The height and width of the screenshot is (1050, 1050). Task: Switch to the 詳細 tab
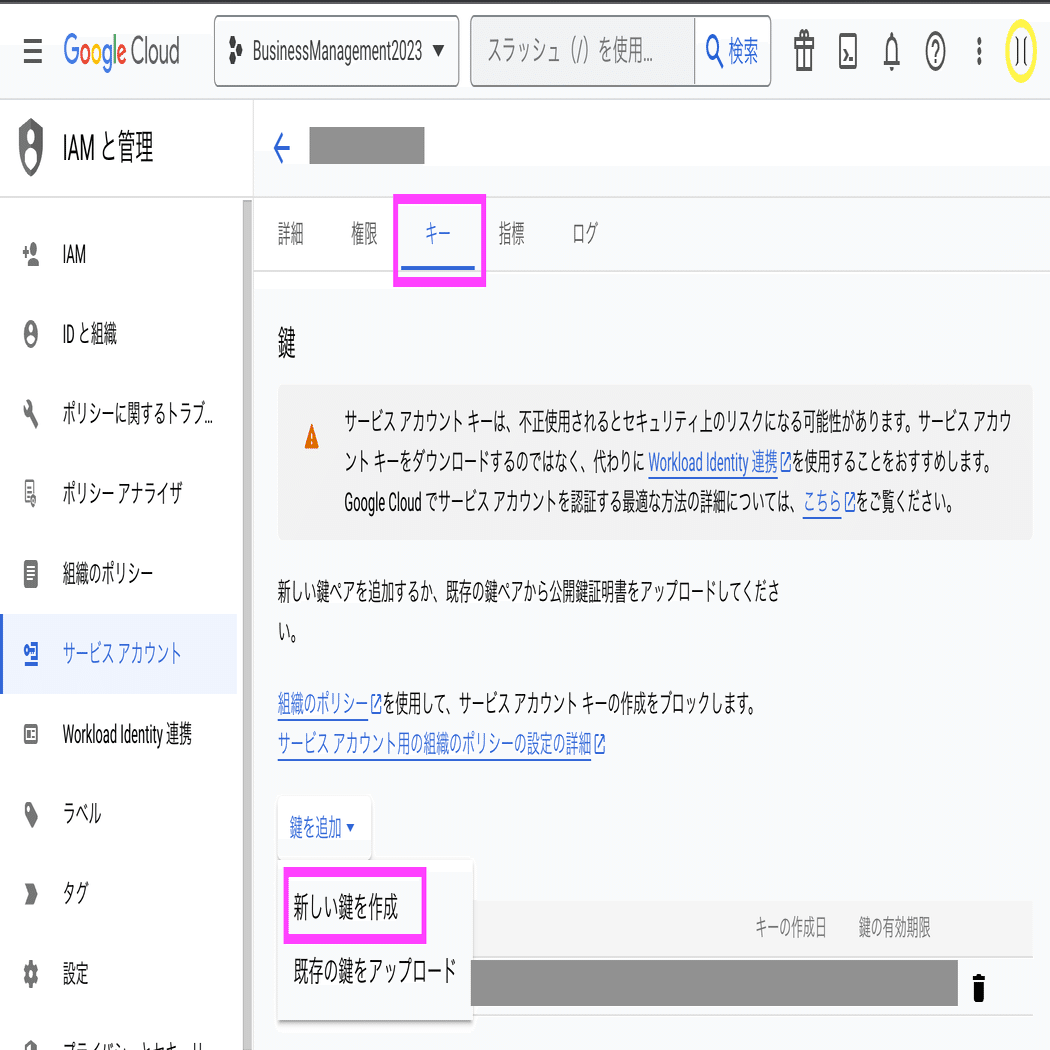(x=289, y=233)
